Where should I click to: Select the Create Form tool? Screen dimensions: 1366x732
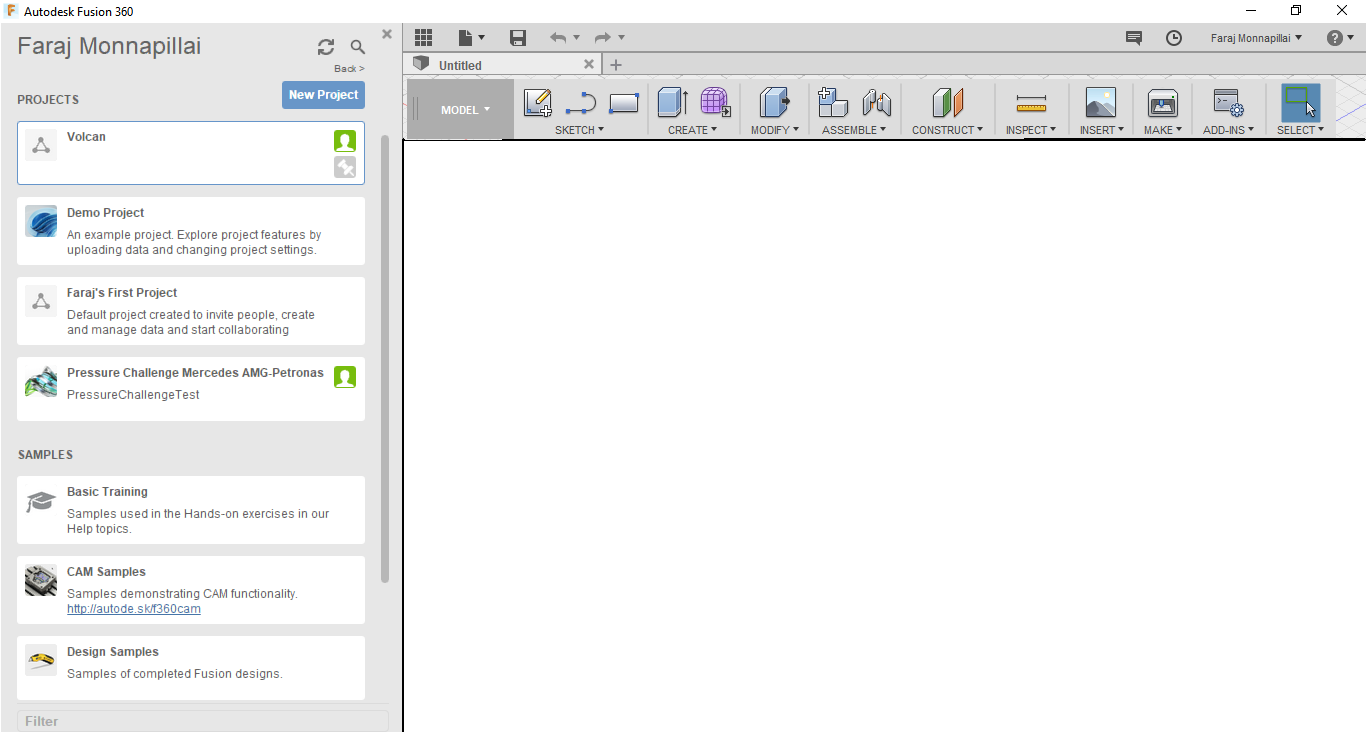(715, 103)
